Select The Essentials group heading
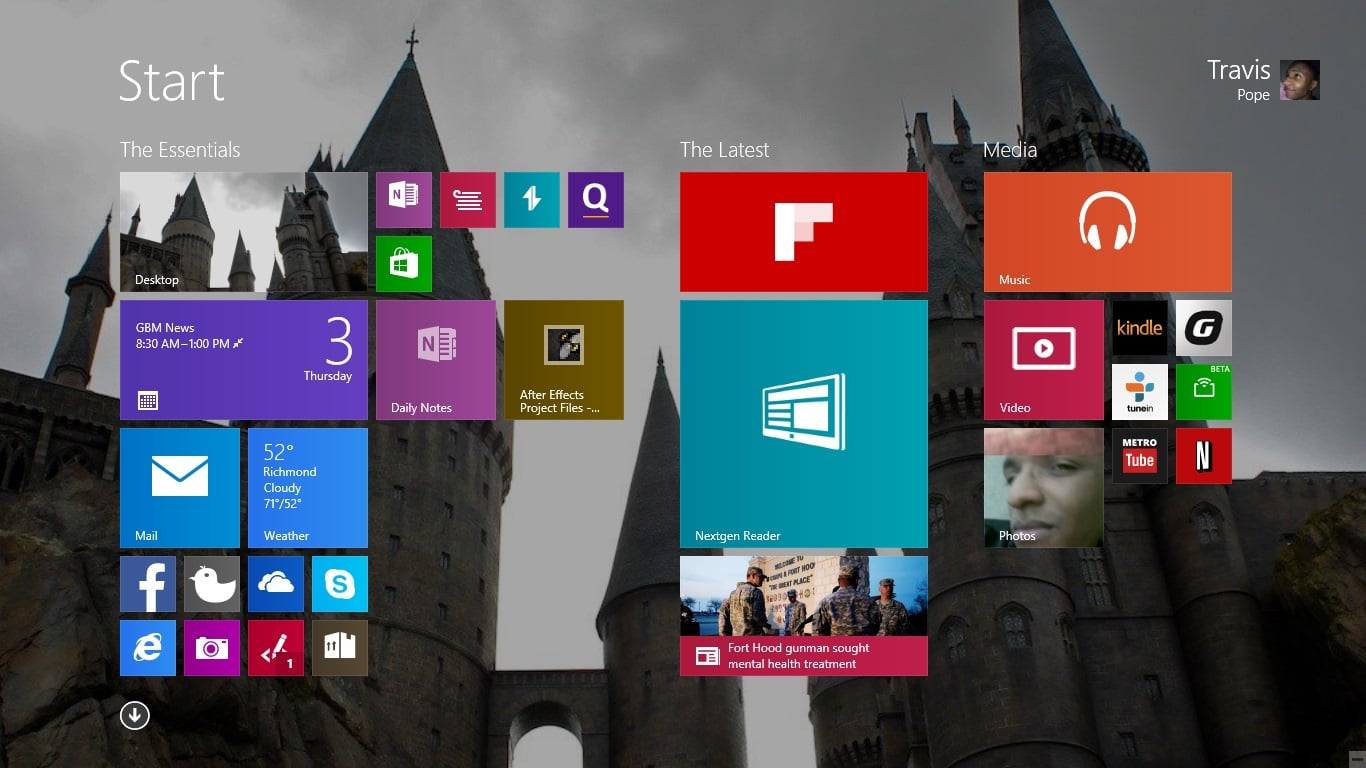Image resolution: width=1366 pixels, height=768 pixels. [x=180, y=150]
